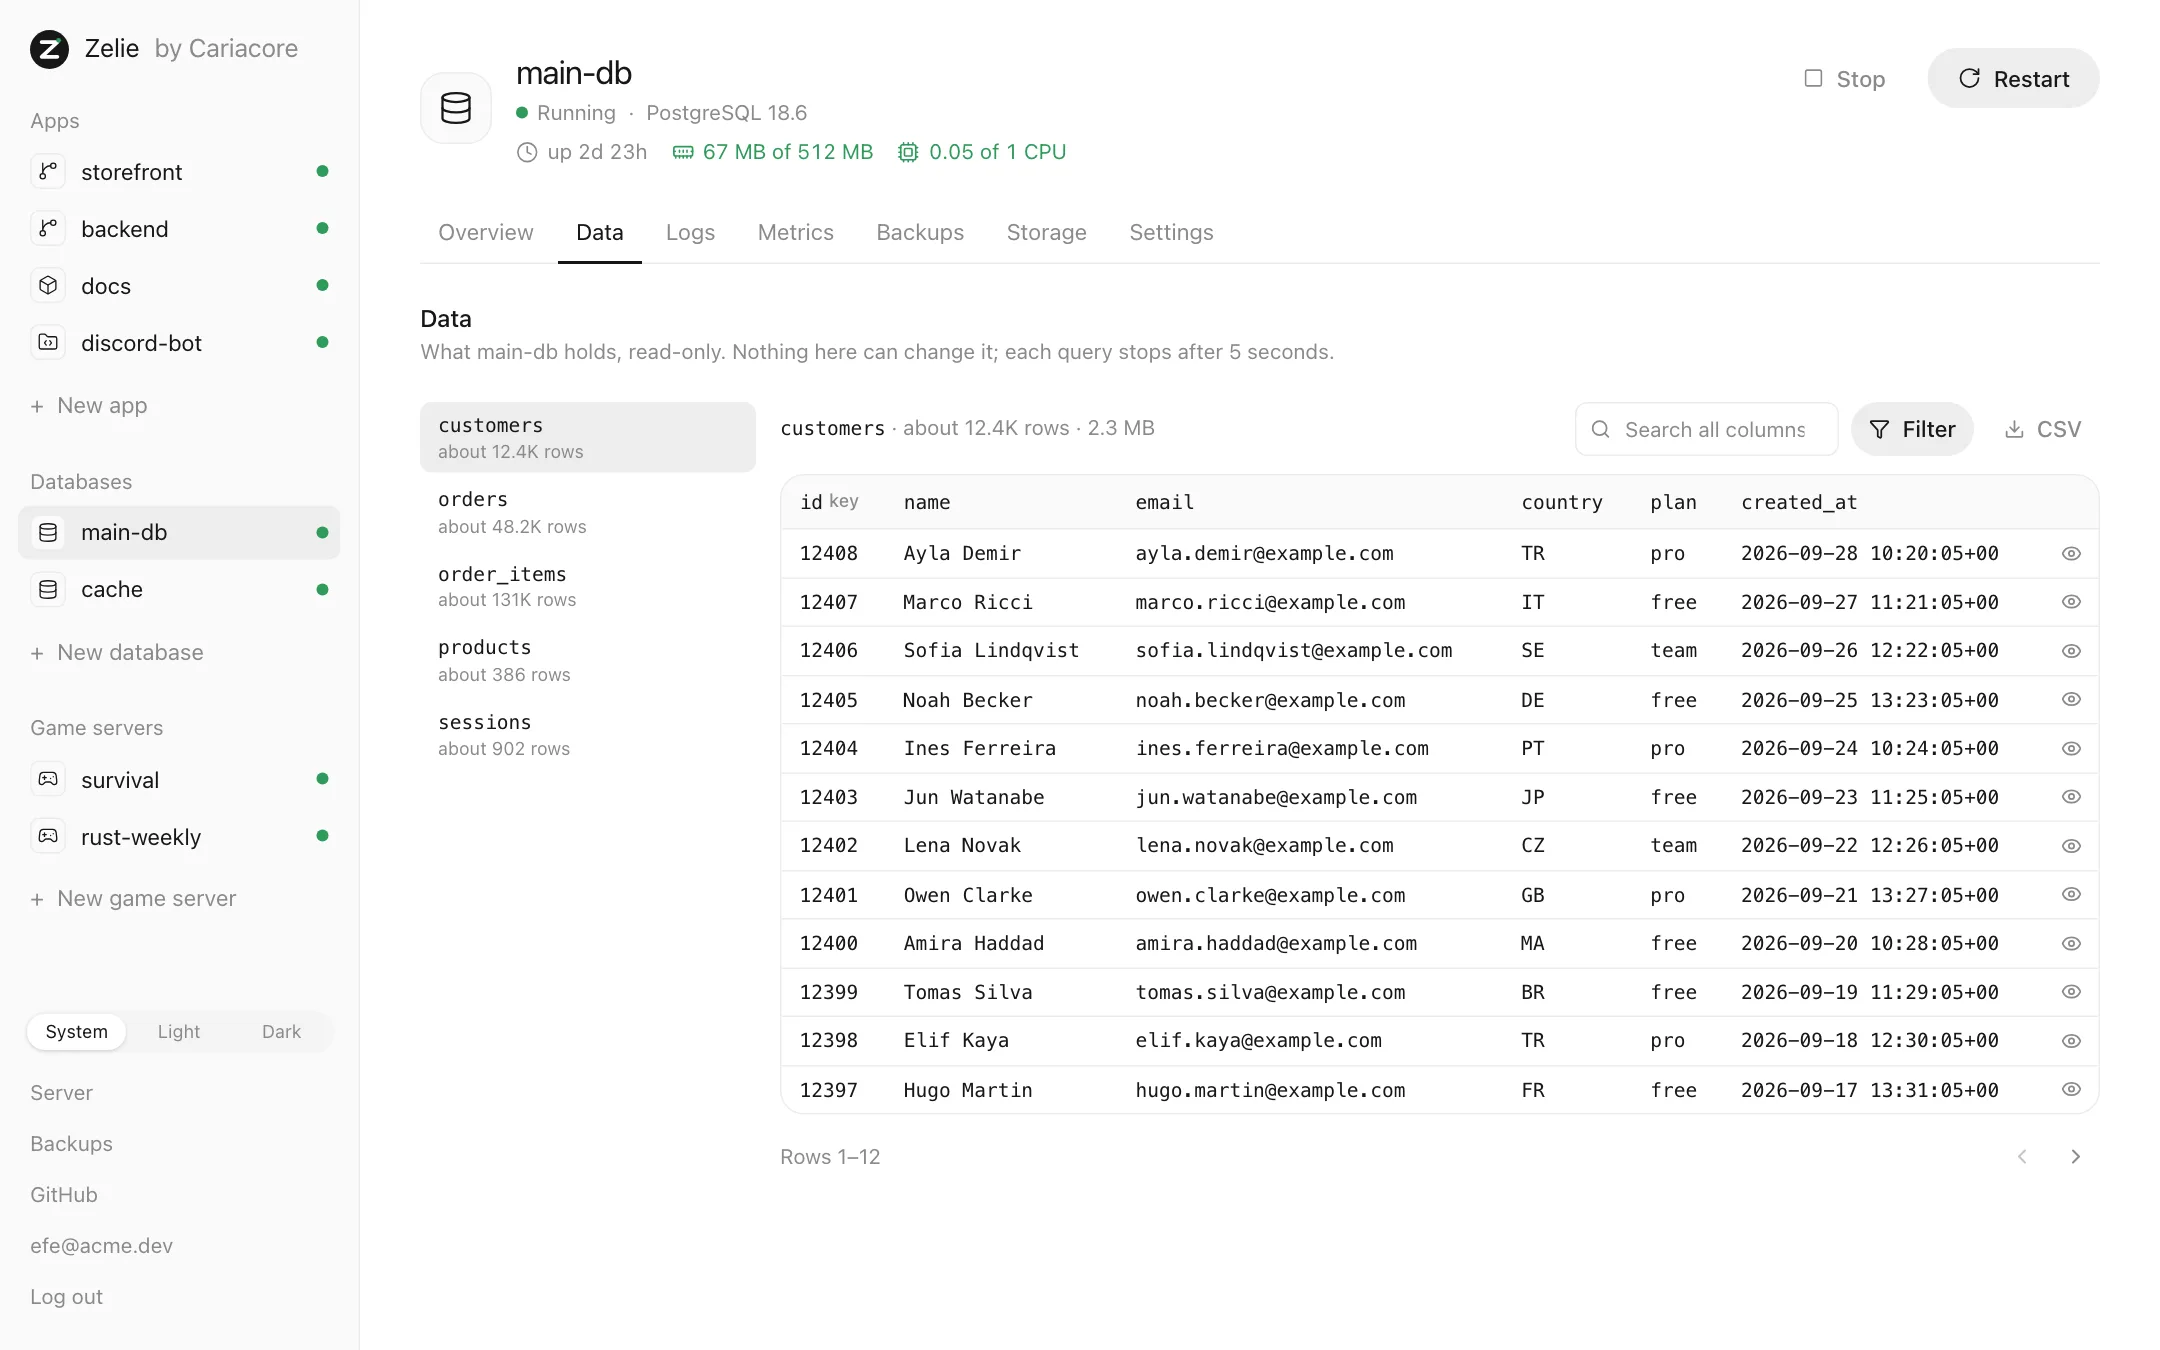Click the Search all columns field
The width and height of the screenshot is (2160, 1350).
click(x=1706, y=430)
